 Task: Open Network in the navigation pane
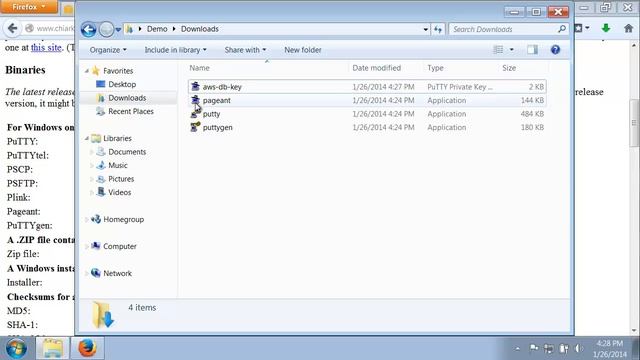pos(117,273)
